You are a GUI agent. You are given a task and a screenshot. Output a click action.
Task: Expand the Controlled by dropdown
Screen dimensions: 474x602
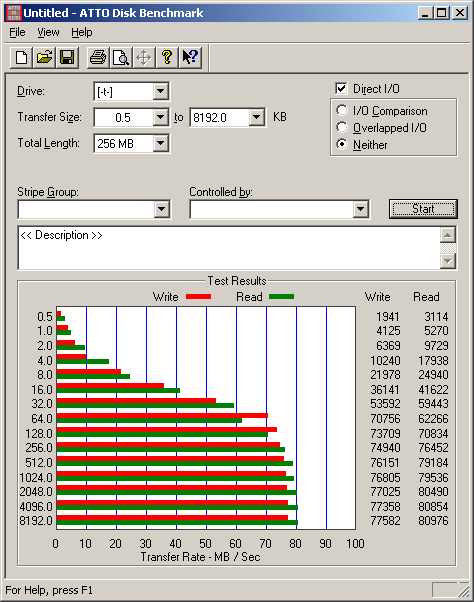pos(360,209)
